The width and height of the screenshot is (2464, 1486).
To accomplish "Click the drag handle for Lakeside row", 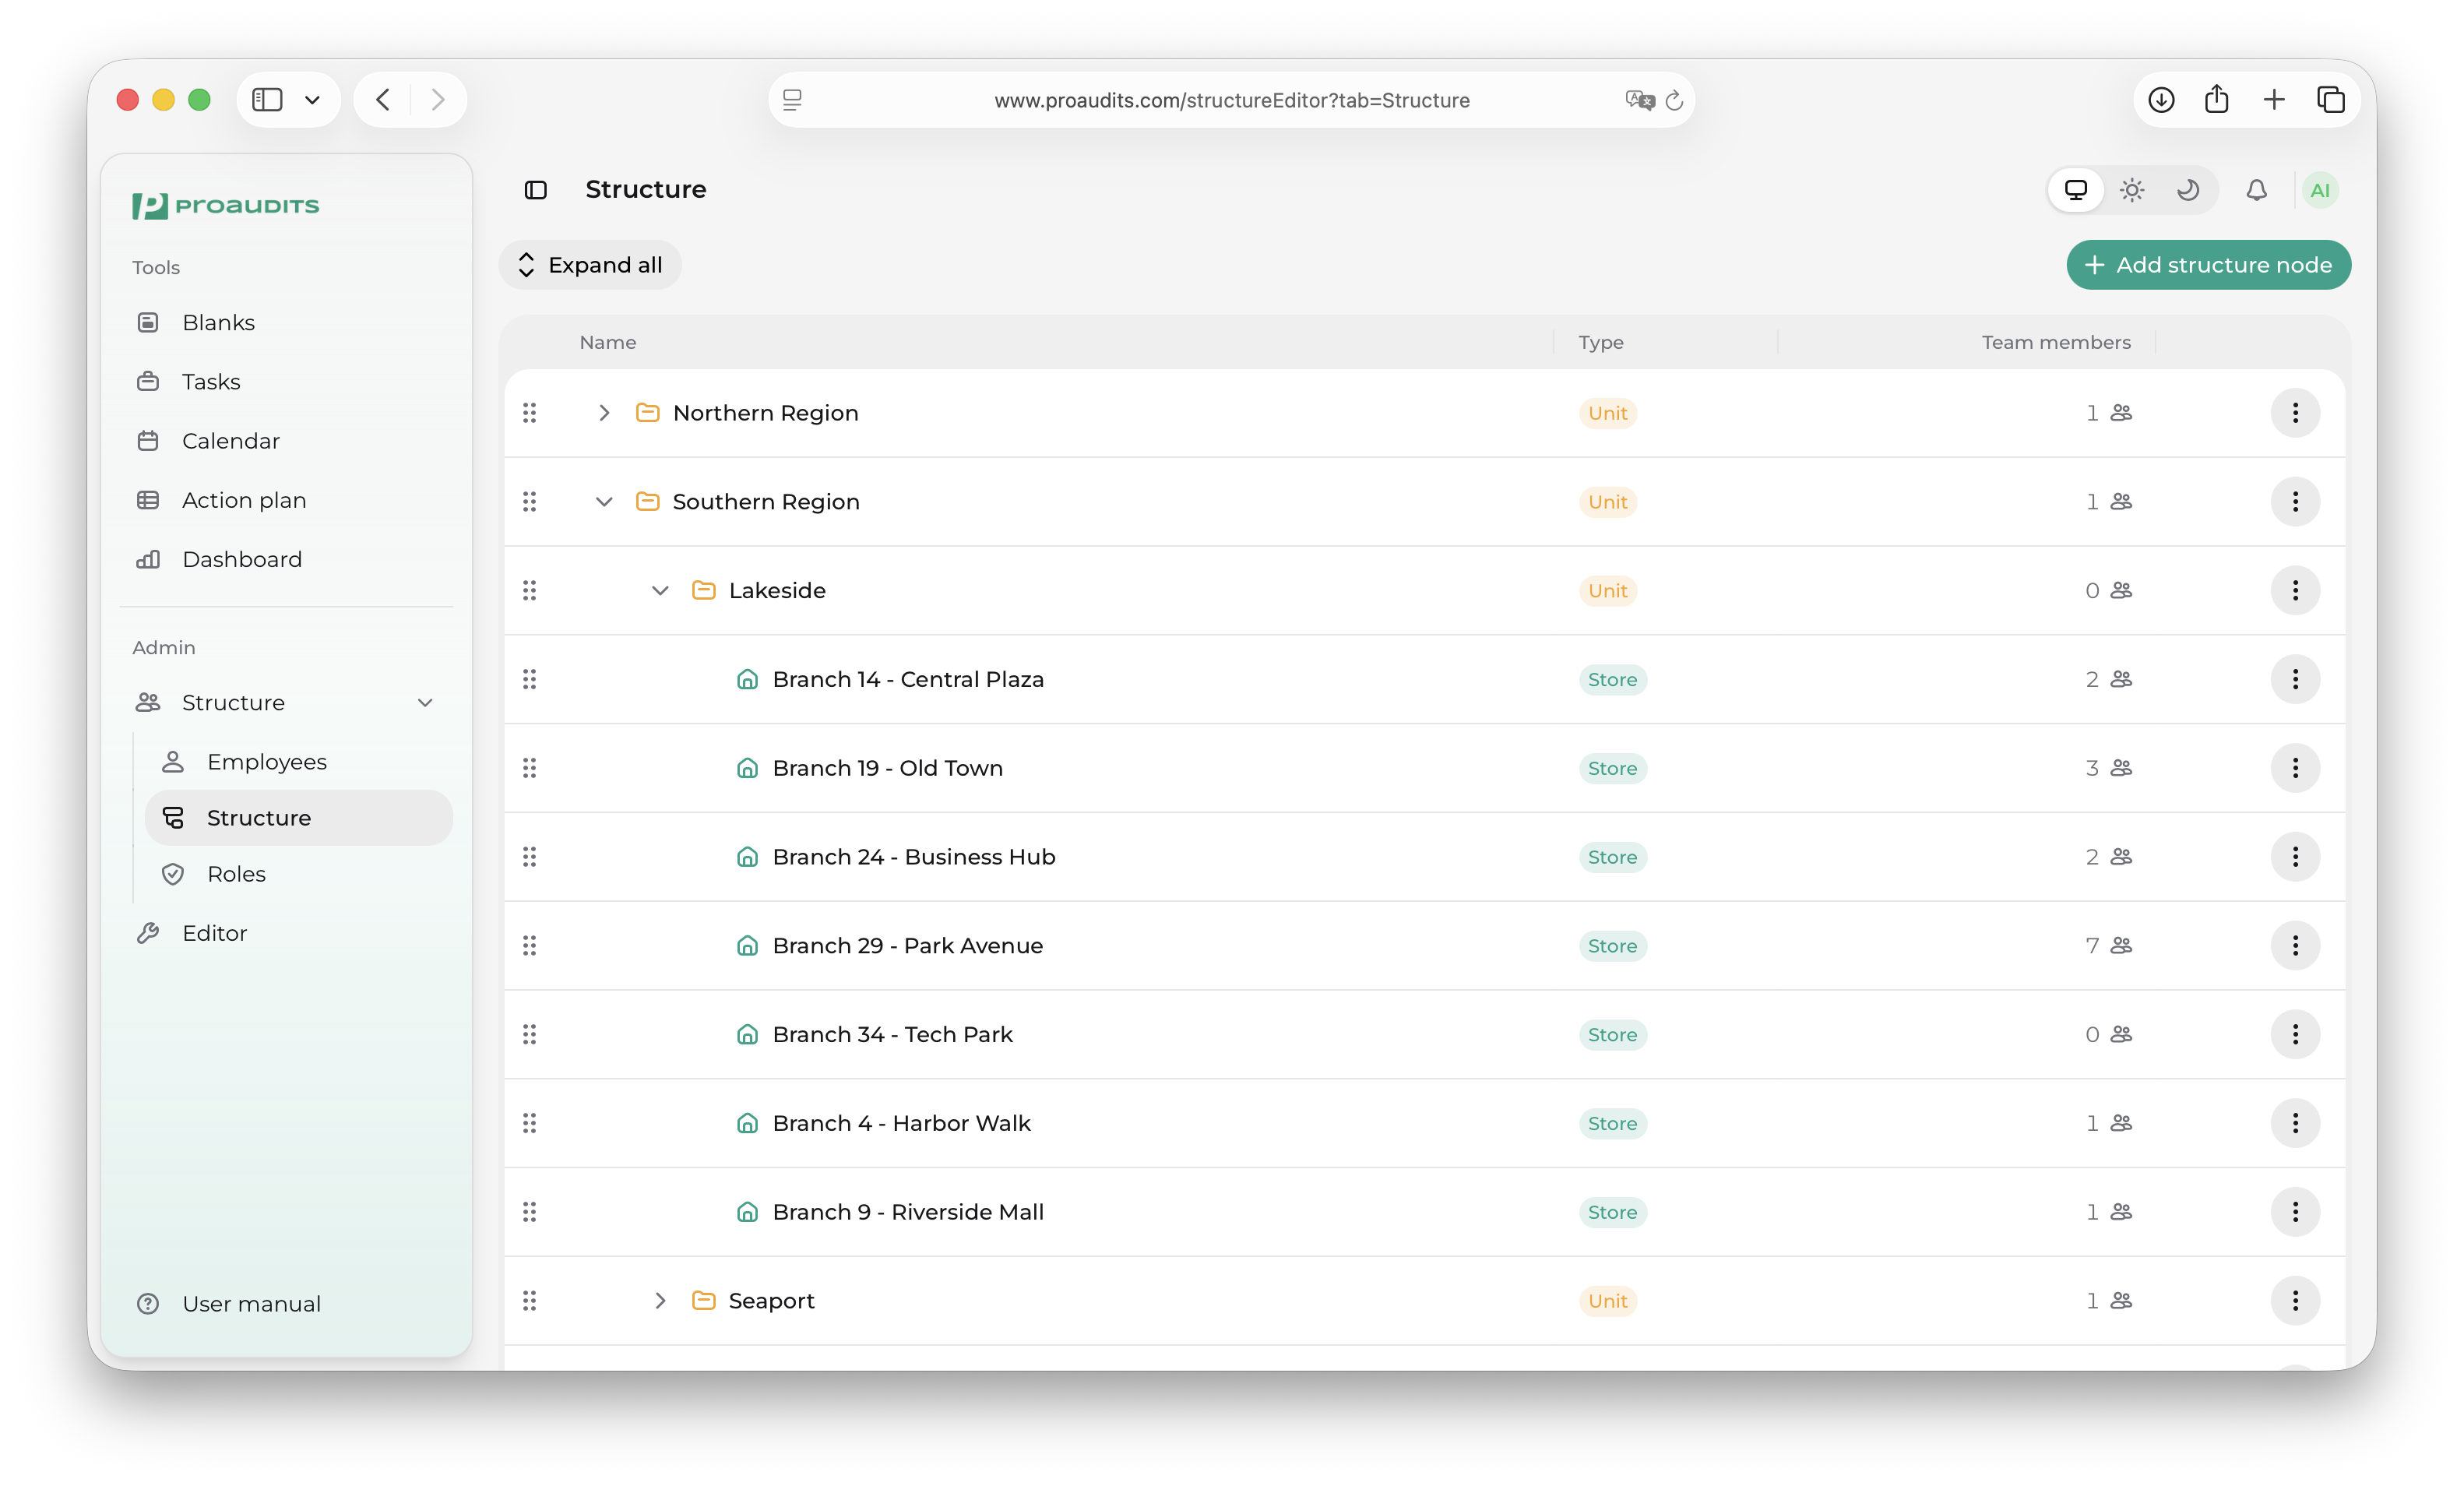I will (x=530, y=590).
